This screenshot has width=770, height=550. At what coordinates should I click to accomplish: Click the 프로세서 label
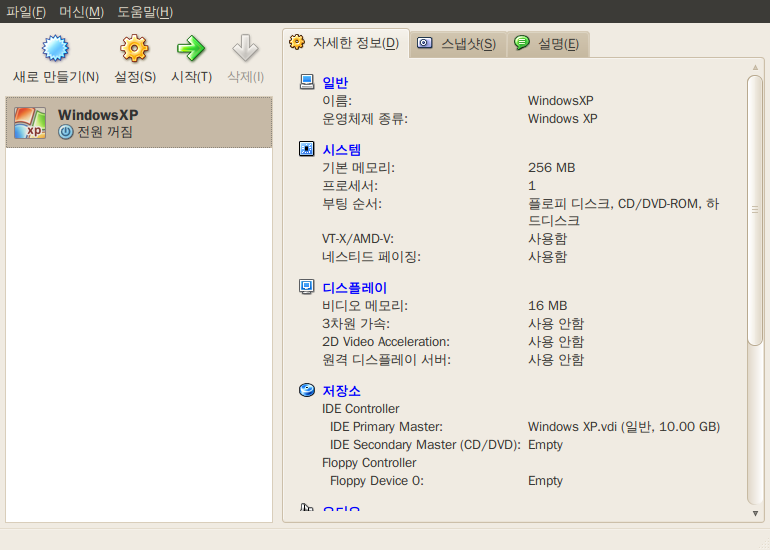coord(350,186)
